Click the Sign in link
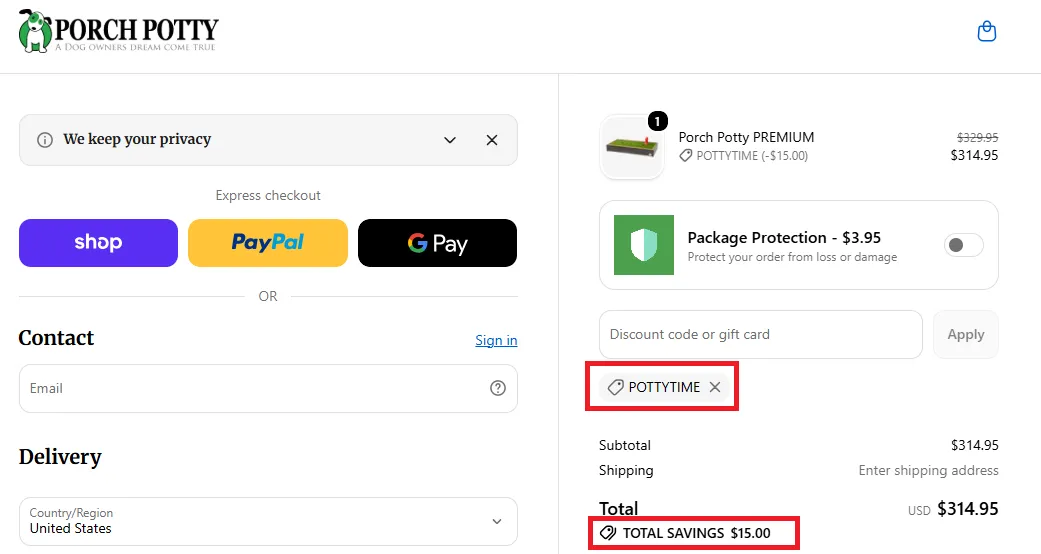The width and height of the screenshot is (1041, 554). [x=496, y=340]
